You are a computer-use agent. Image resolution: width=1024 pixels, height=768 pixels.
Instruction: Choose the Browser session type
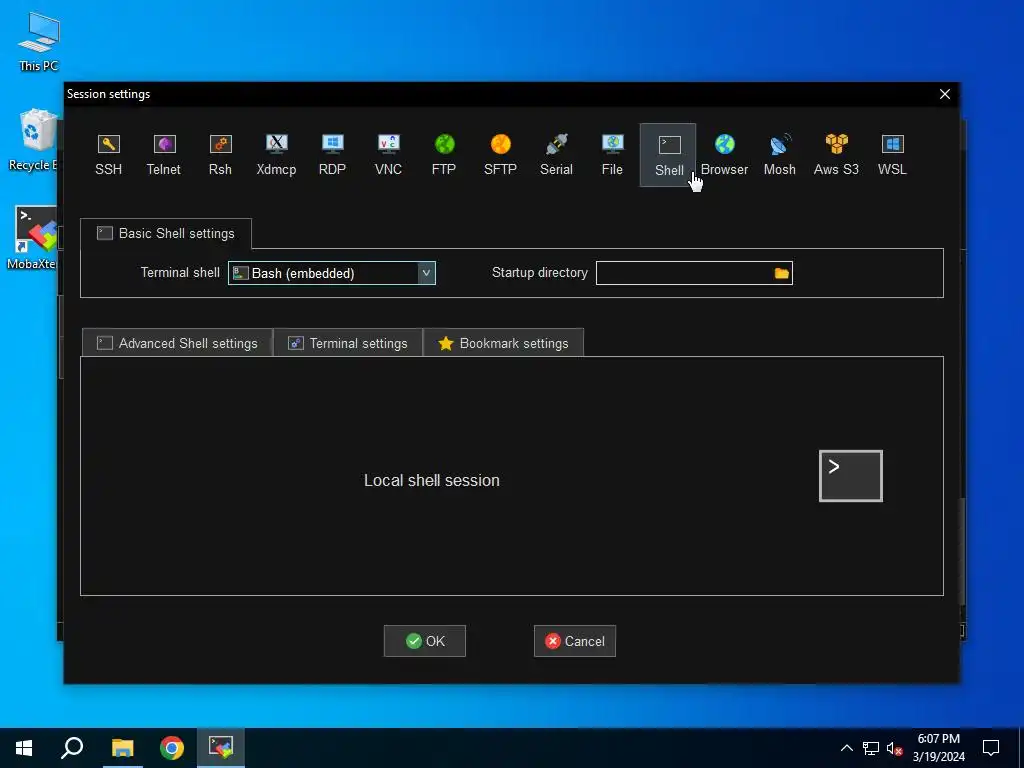point(724,155)
